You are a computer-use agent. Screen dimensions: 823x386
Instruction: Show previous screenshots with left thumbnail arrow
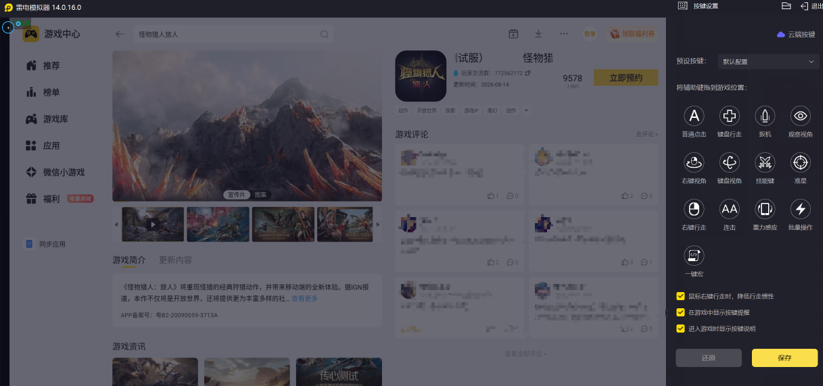click(117, 224)
